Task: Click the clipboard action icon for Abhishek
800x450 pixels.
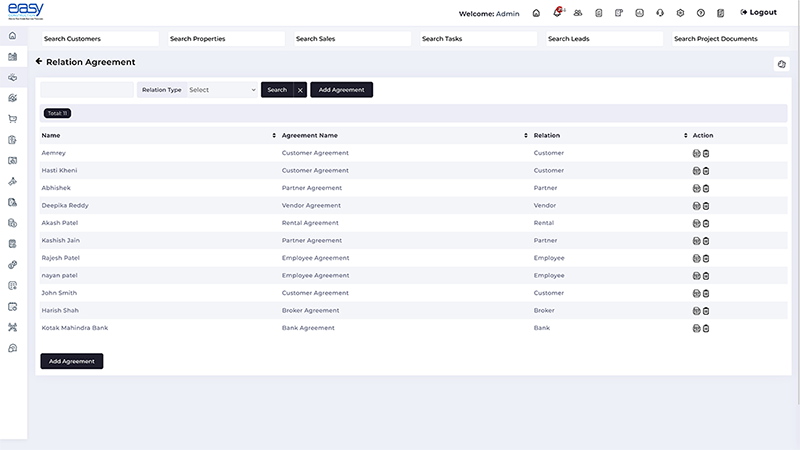Action: [x=706, y=188]
